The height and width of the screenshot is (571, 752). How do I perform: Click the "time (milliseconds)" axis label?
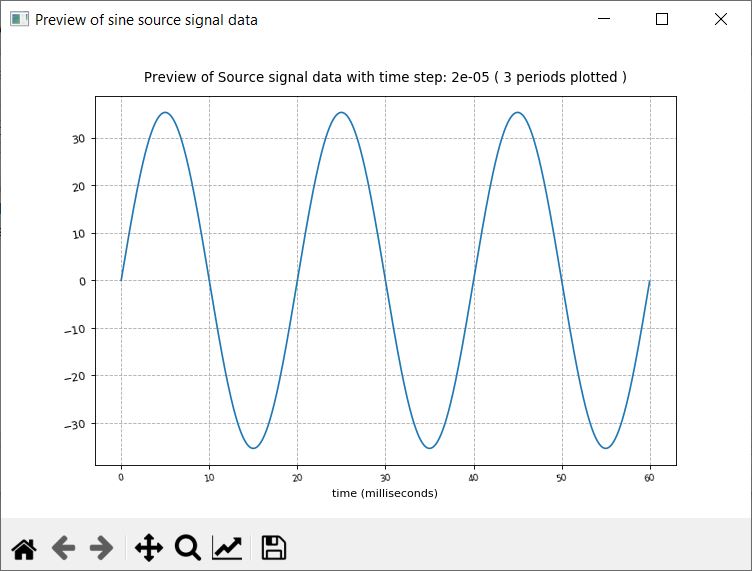385,493
